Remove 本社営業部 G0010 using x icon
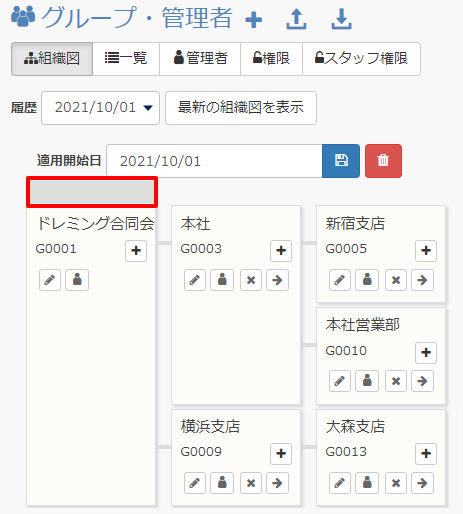The height and width of the screenshot is (514, 463). [x=396, y=381]
